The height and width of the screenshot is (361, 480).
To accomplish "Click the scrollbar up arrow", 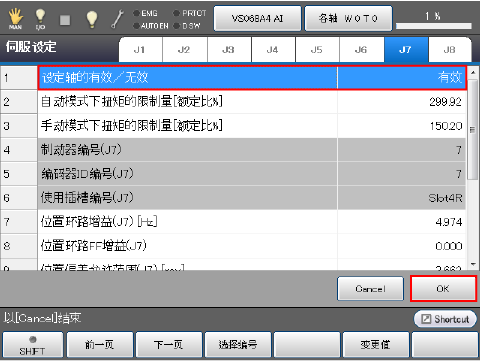I will [473, 72].
